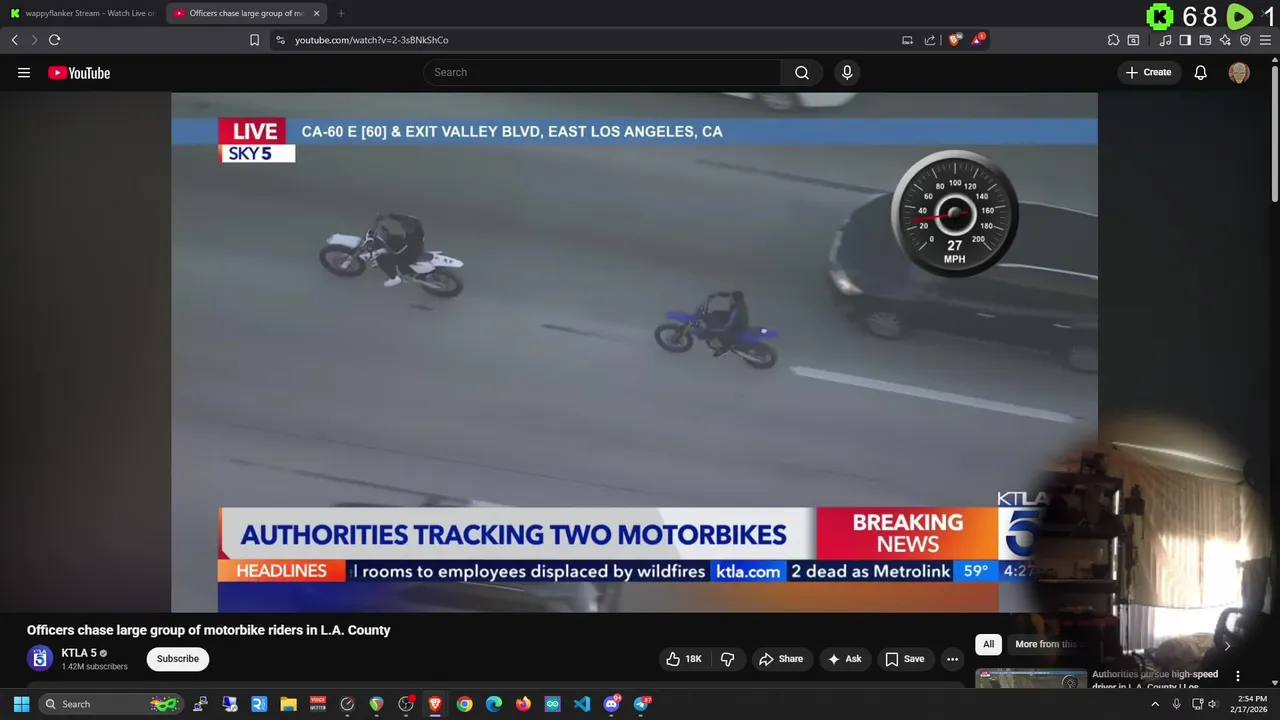Image resolution: width=1280 pixels, height=720 pixels.
Task: Open Visual Studio Code from taskbar
Action: tap(582, 704)
